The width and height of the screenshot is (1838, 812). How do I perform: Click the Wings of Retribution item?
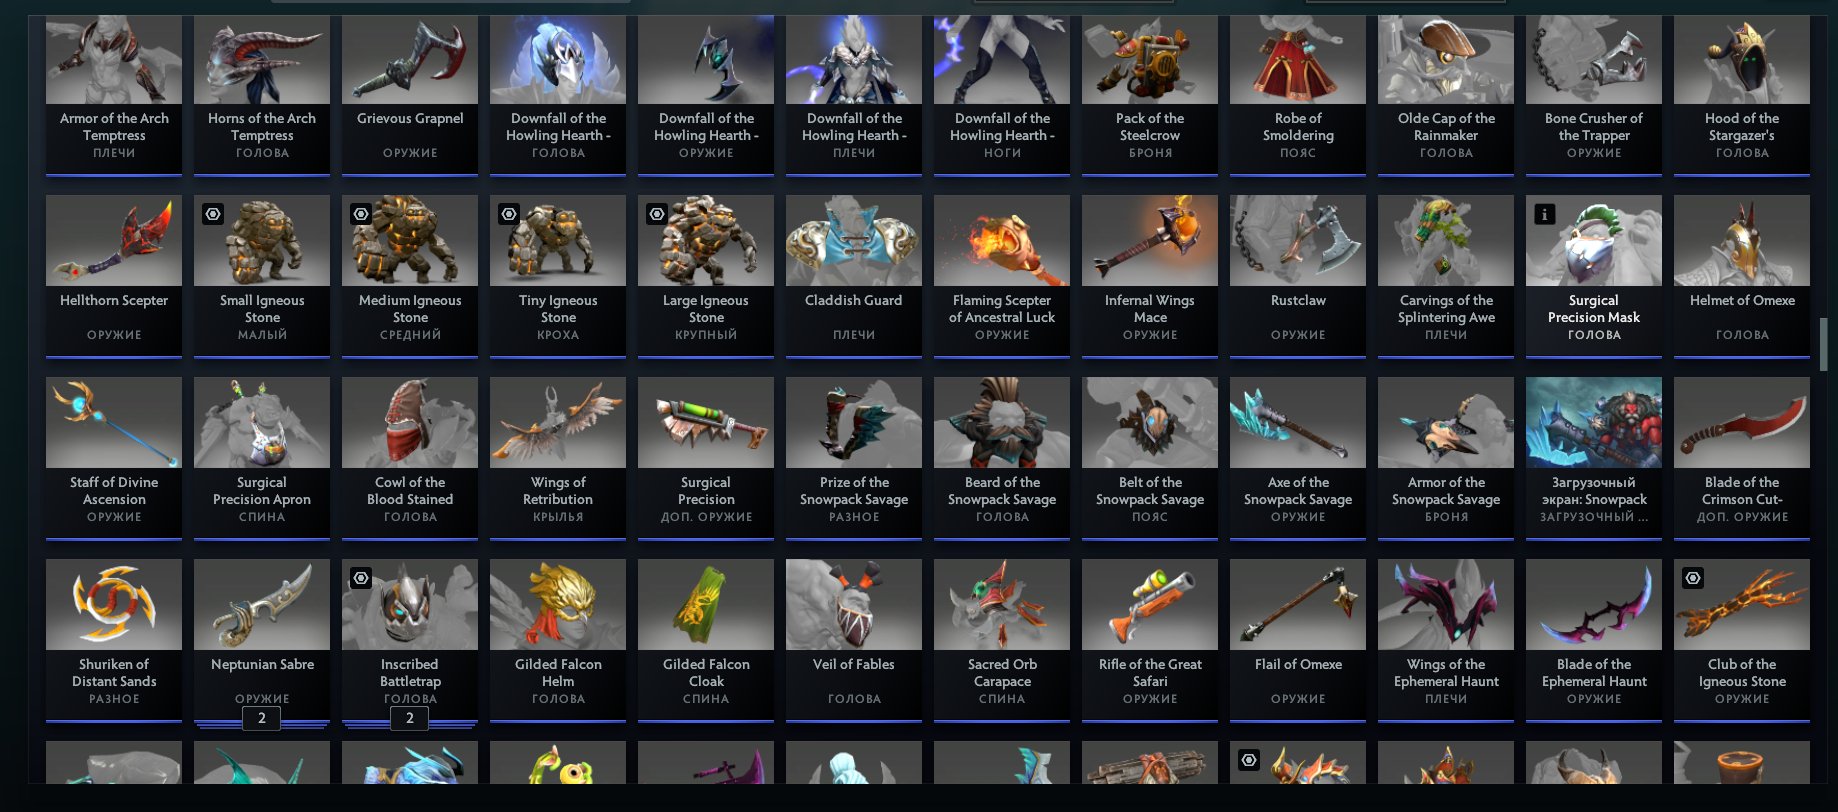click(558, 458)
